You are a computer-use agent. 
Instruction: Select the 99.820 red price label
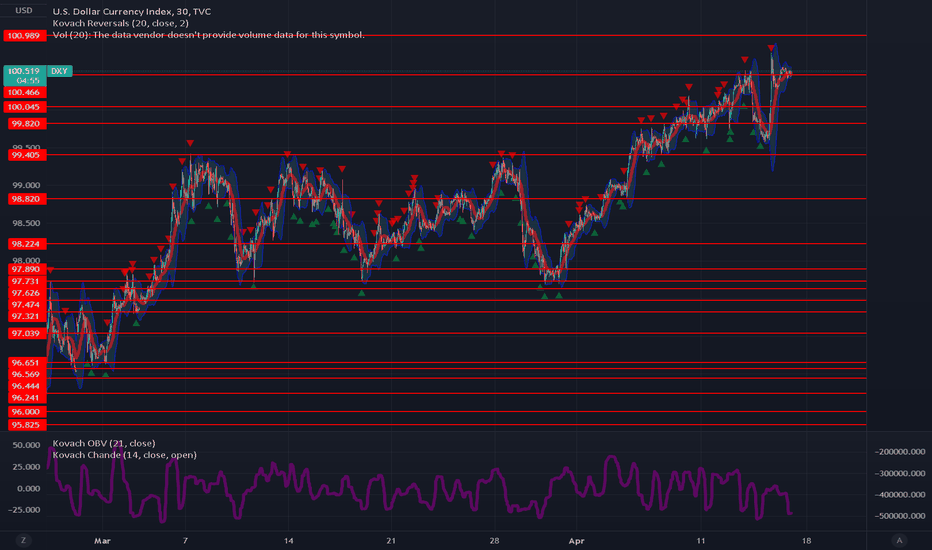click(26, 124)
